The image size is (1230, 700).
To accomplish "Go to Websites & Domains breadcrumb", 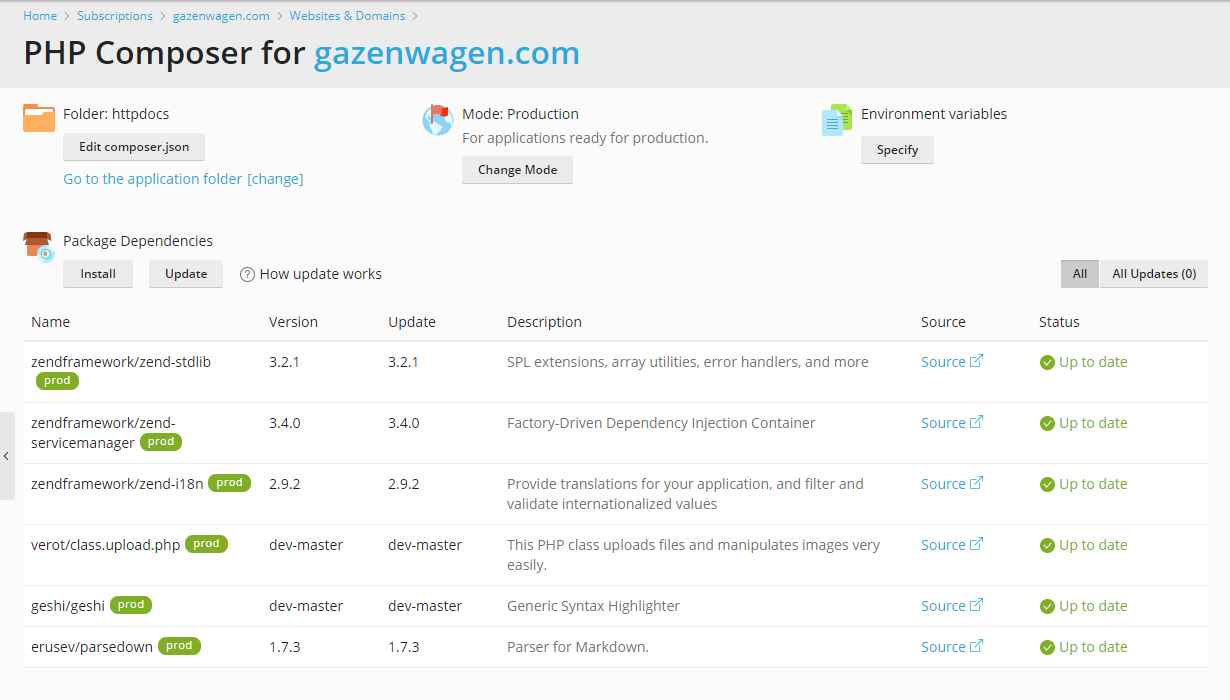I will [347, 16].
